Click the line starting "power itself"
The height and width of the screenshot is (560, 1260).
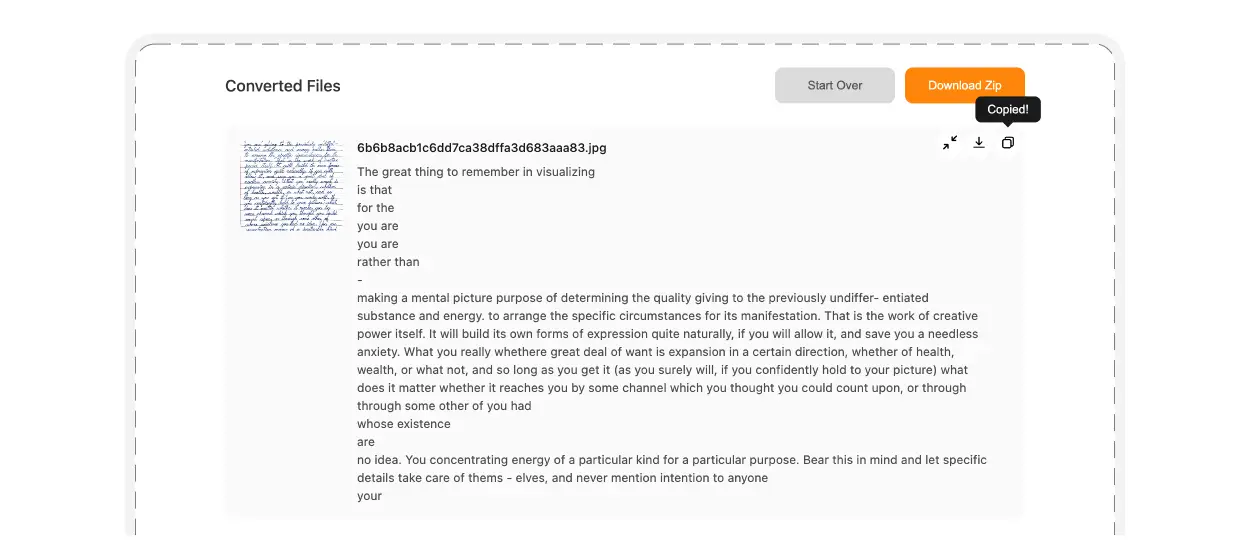[x=667, y=334]
